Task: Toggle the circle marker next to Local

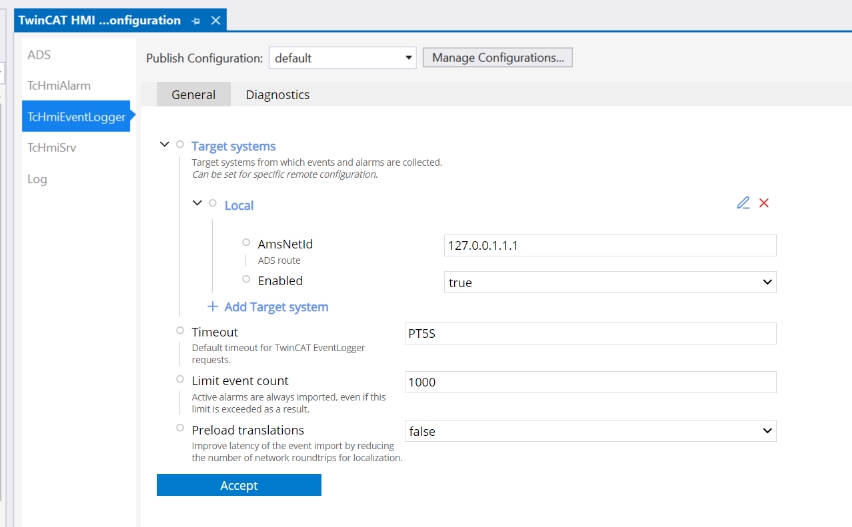Action: 212,203
